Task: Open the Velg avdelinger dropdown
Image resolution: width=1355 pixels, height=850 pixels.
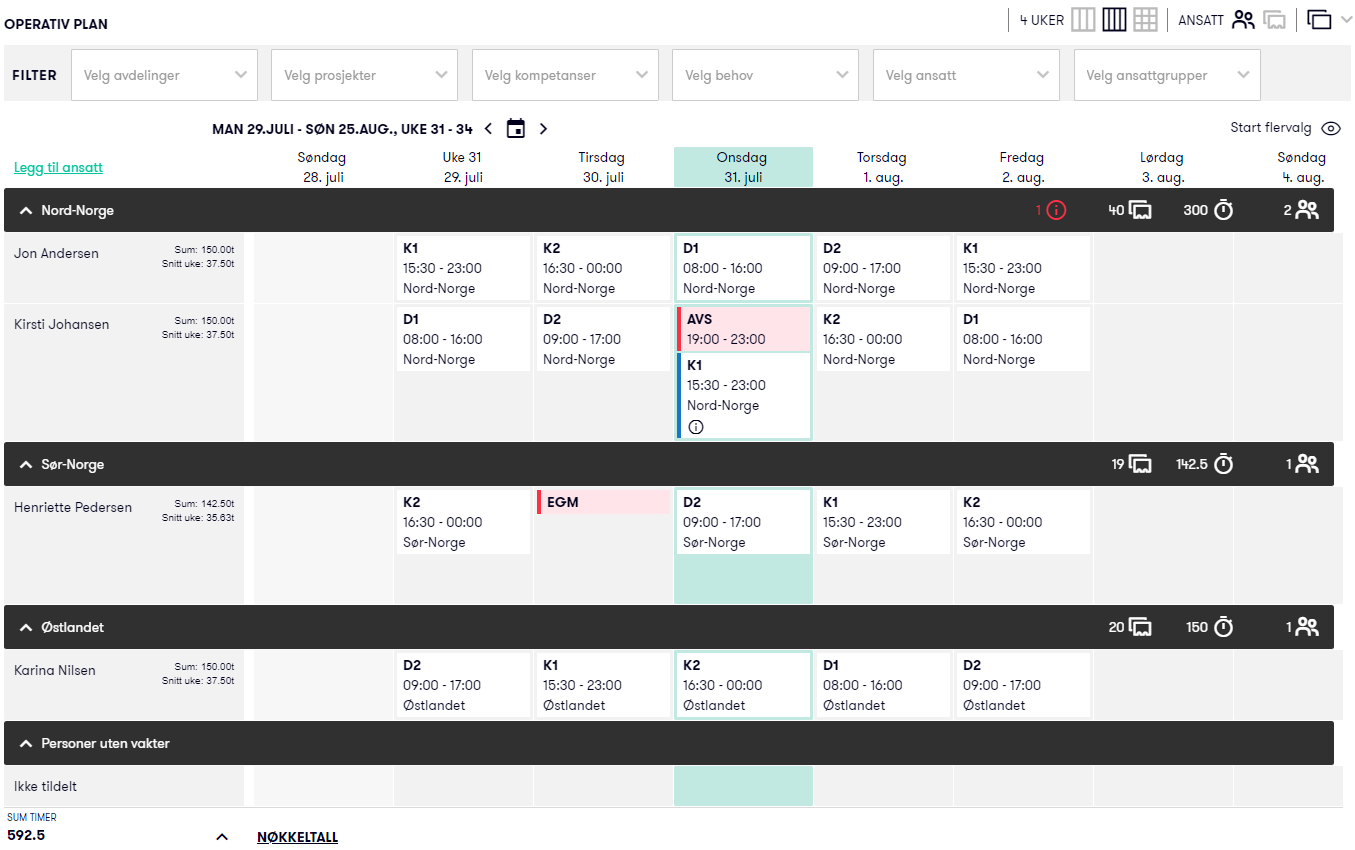Action: (165, 75)
